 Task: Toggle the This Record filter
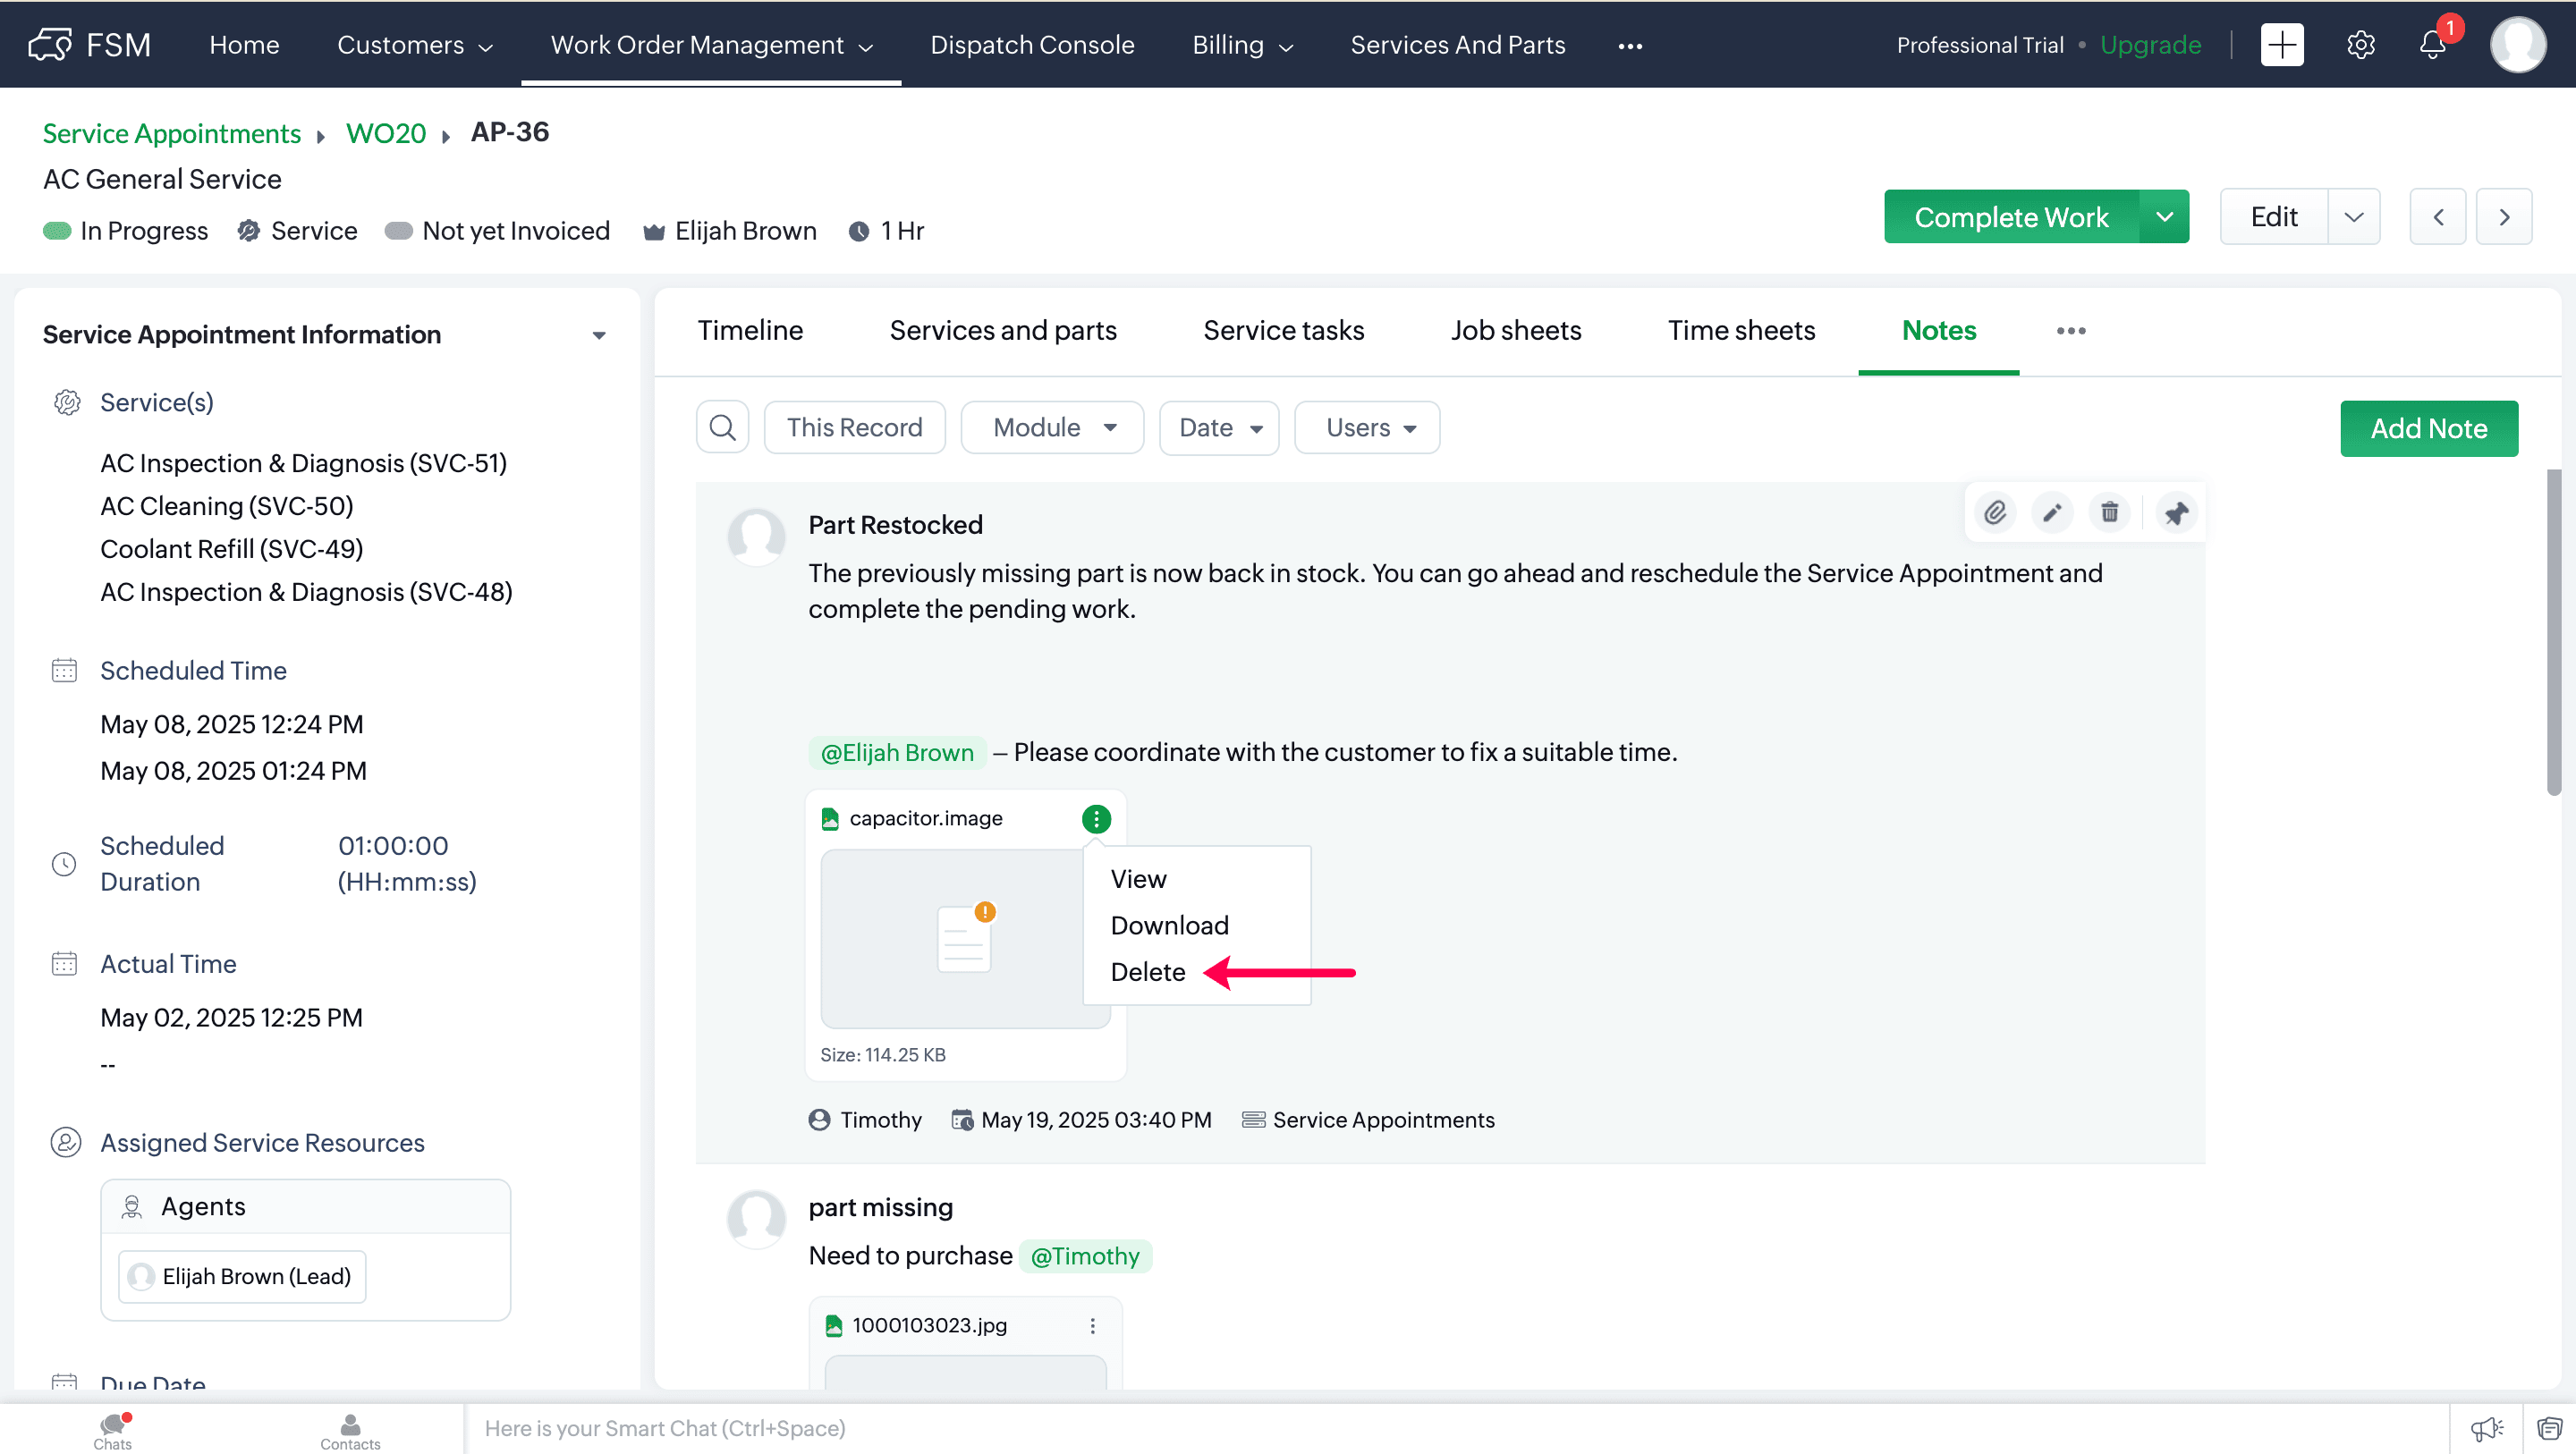854,428
